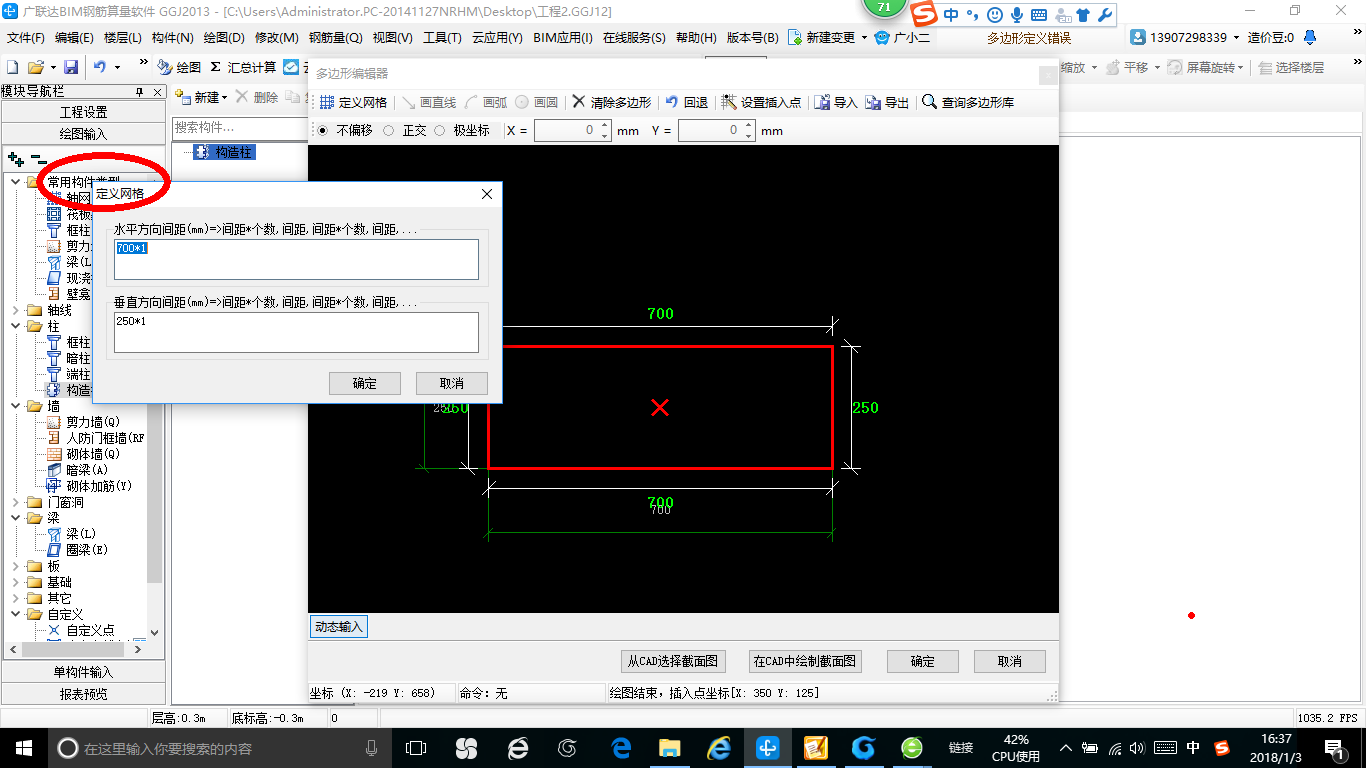Click the wrench settings icon in Sogou toolbar
This screenshot has height=768, width=1366.
tap(1105, 15)
